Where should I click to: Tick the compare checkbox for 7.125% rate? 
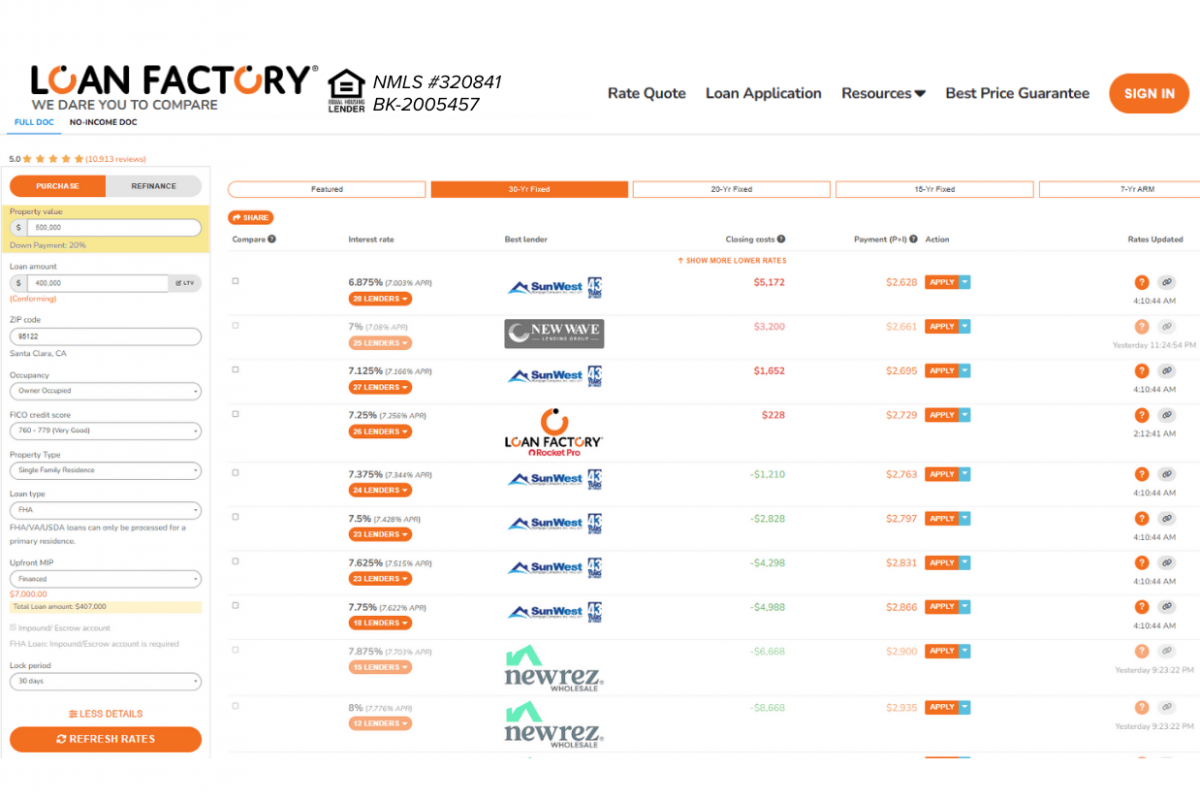[236, 369]
